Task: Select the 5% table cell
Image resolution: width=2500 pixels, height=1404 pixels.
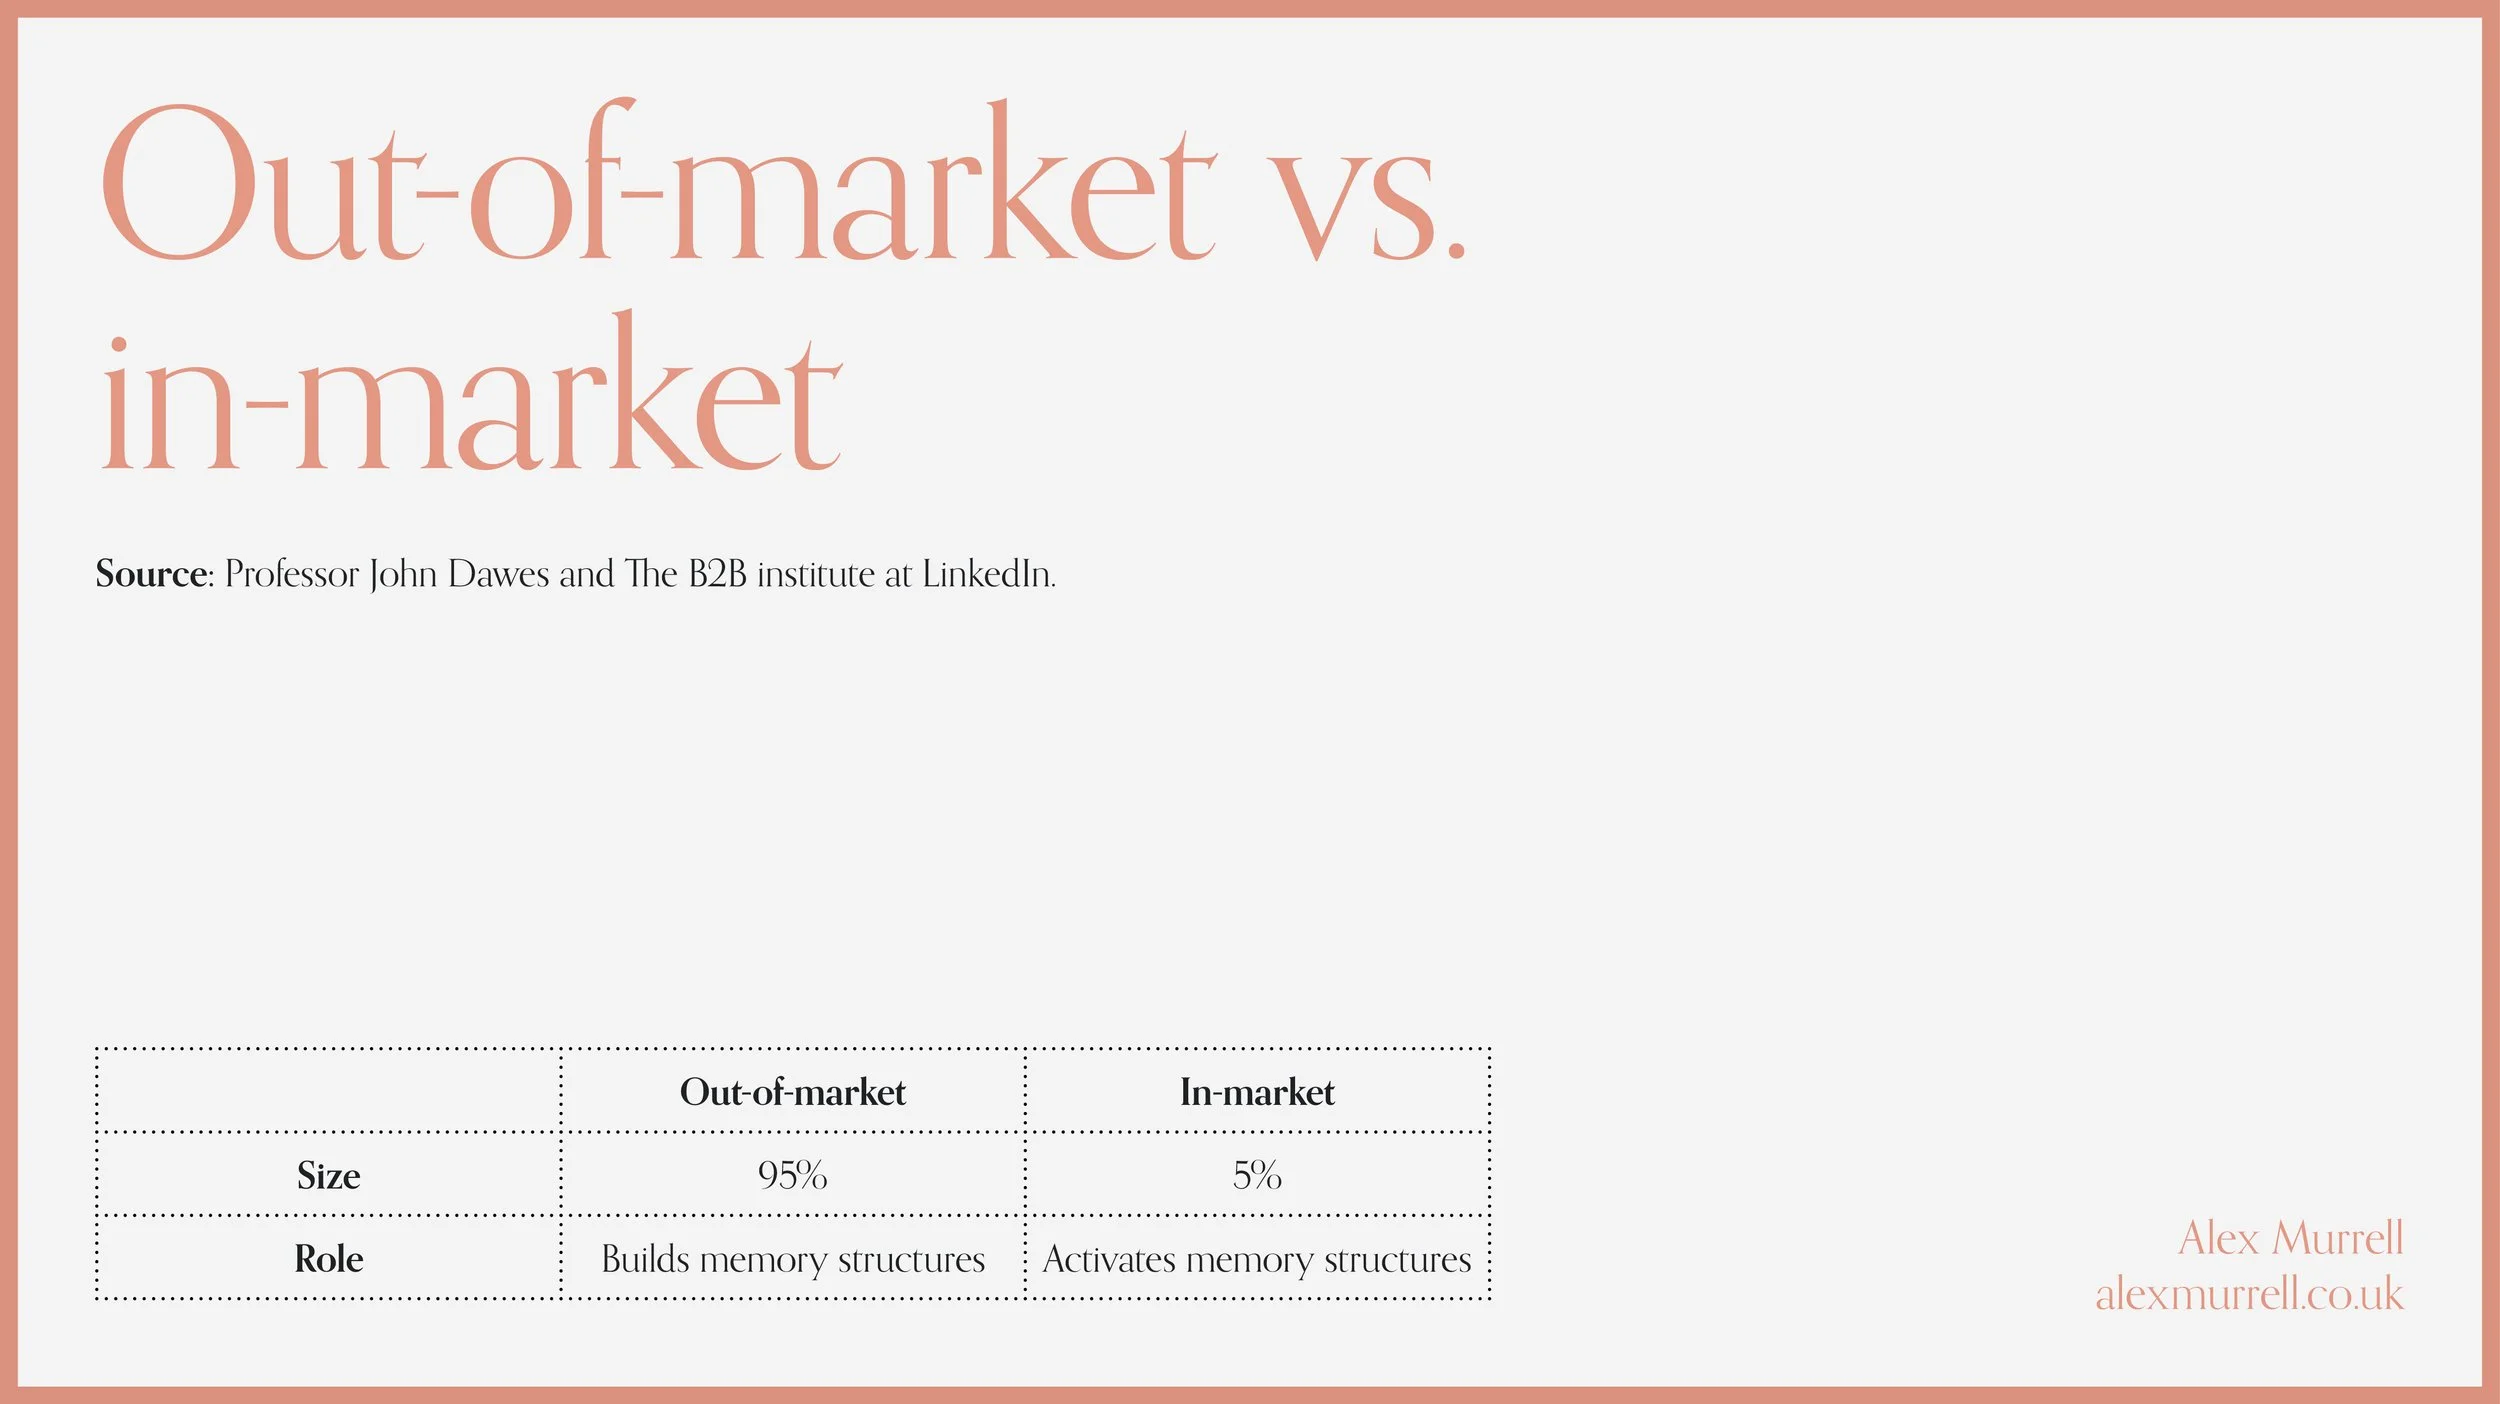Action: [x=1257, y=1175]
